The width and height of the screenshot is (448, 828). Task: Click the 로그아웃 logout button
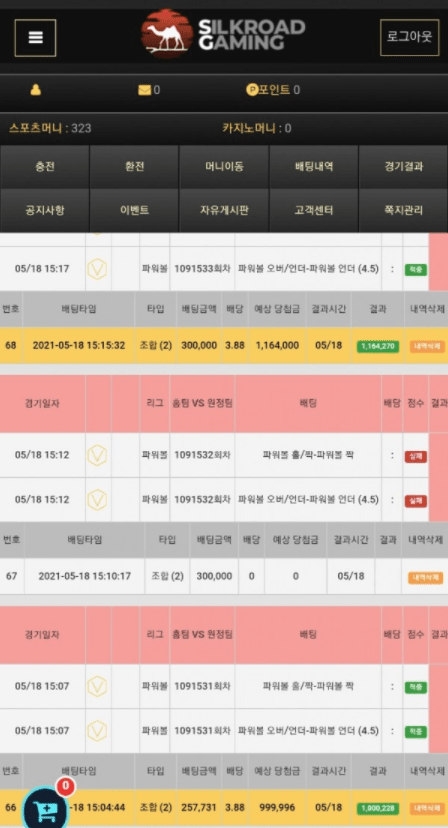click(x=409, y=37)
